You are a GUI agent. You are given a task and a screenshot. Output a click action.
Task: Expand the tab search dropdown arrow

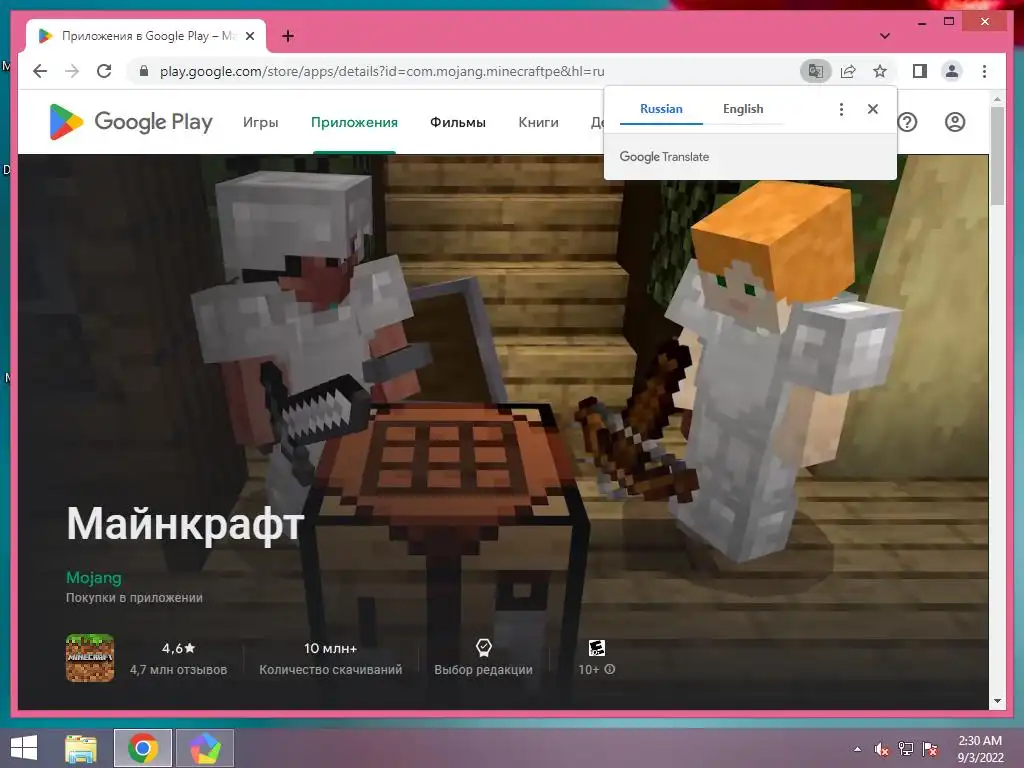click(x=884, y=36)
